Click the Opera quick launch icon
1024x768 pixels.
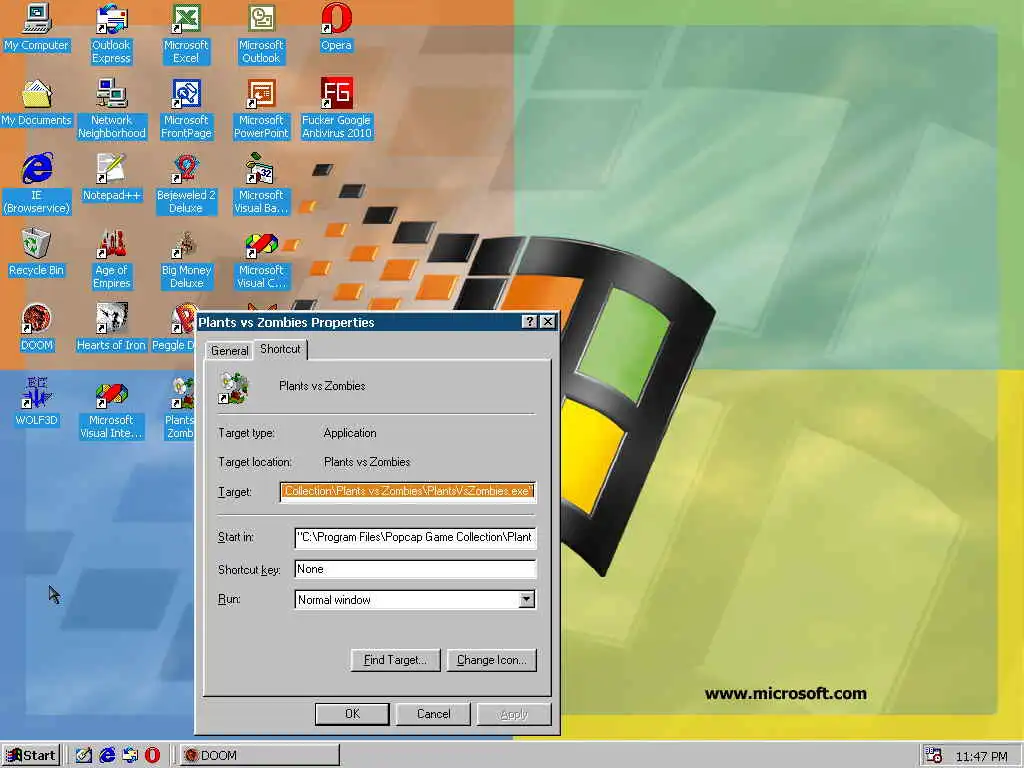pos(152,755)
